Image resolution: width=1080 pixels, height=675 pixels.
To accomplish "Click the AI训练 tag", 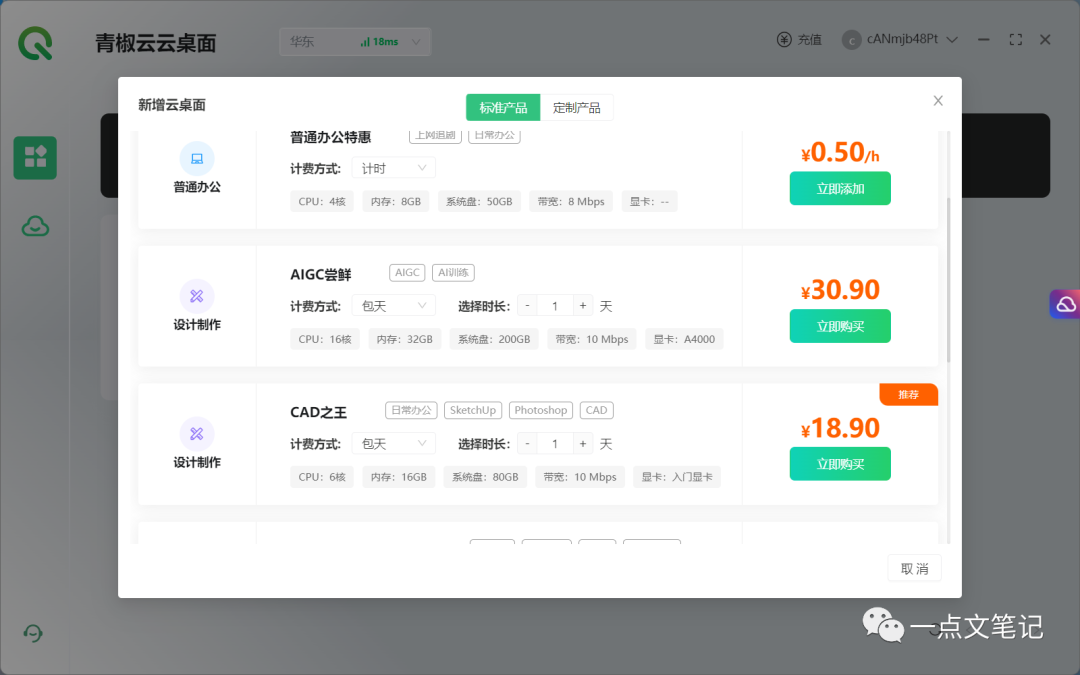I will tap(453, 273).
